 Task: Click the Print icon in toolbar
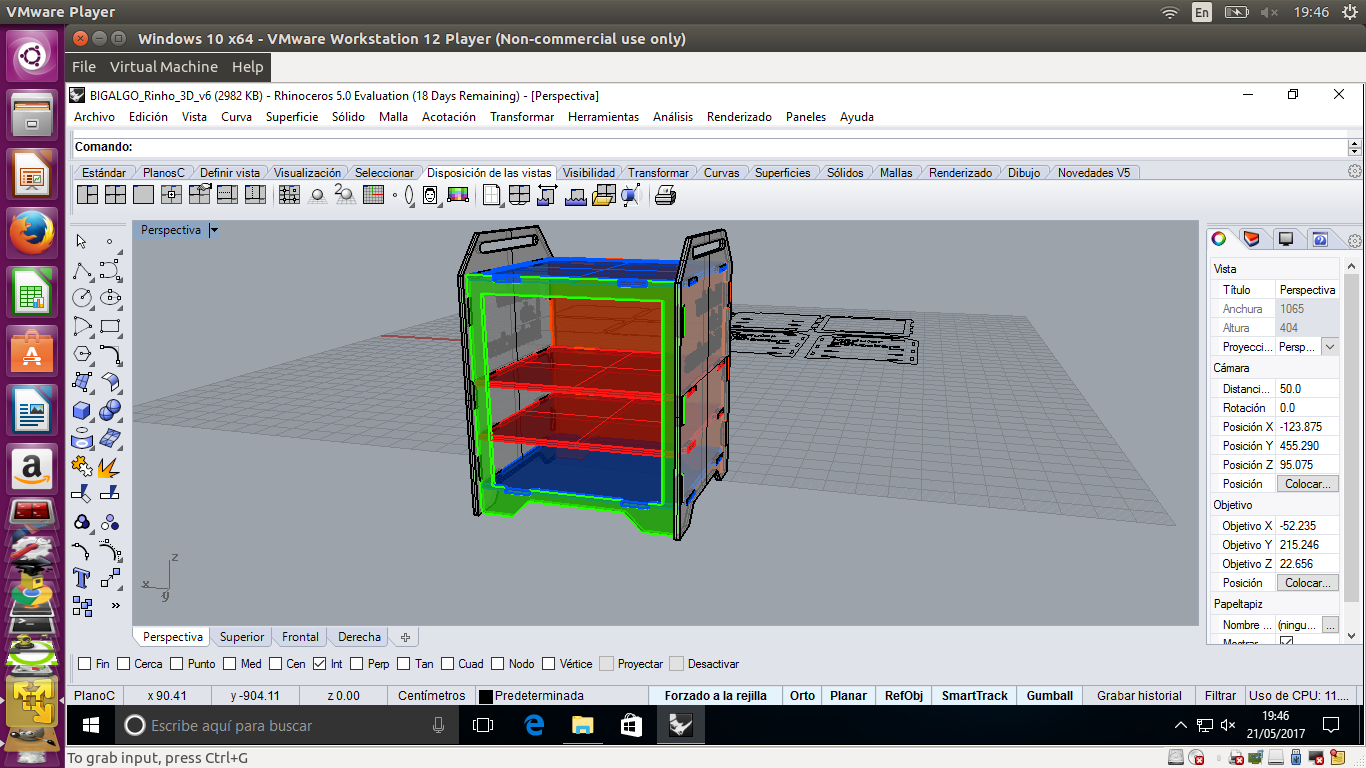pyautogui.click(x=665, y=195)
